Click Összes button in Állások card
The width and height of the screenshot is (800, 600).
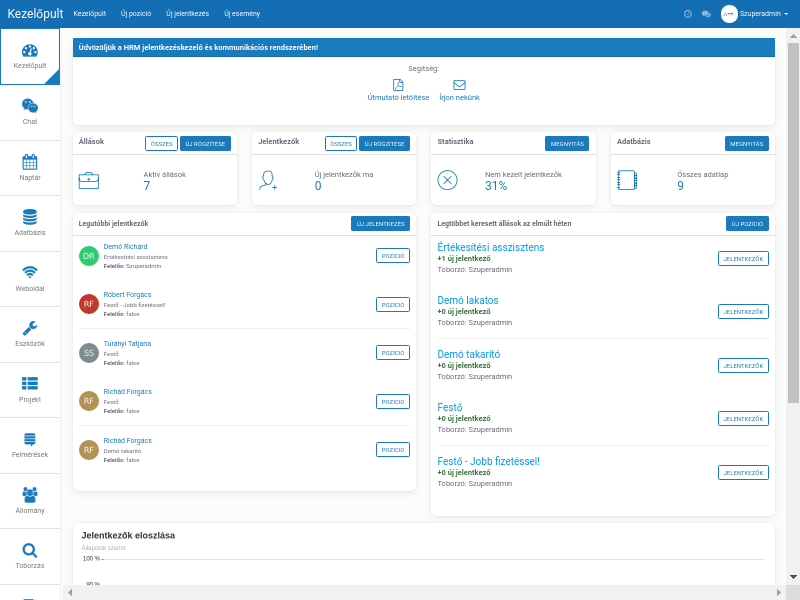[x=161, y=144]
